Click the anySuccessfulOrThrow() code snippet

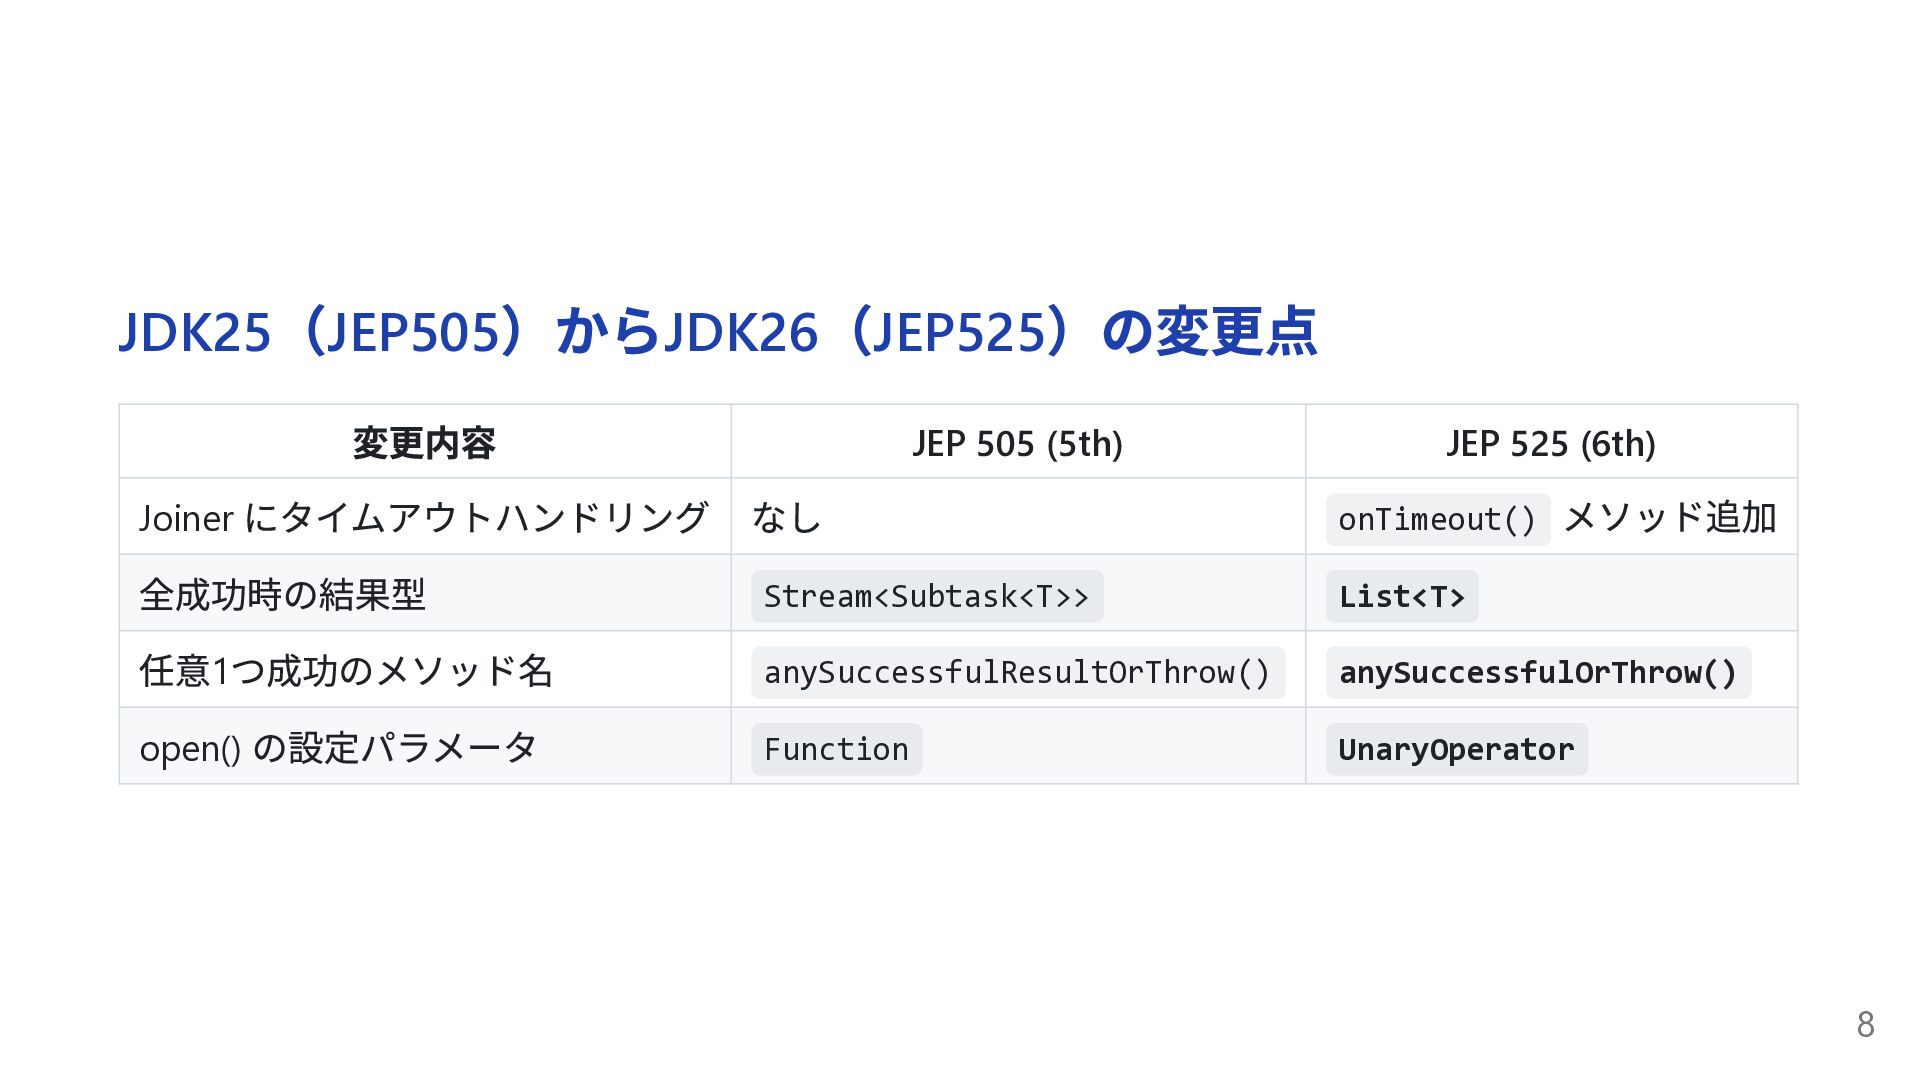pos(1537,673)
